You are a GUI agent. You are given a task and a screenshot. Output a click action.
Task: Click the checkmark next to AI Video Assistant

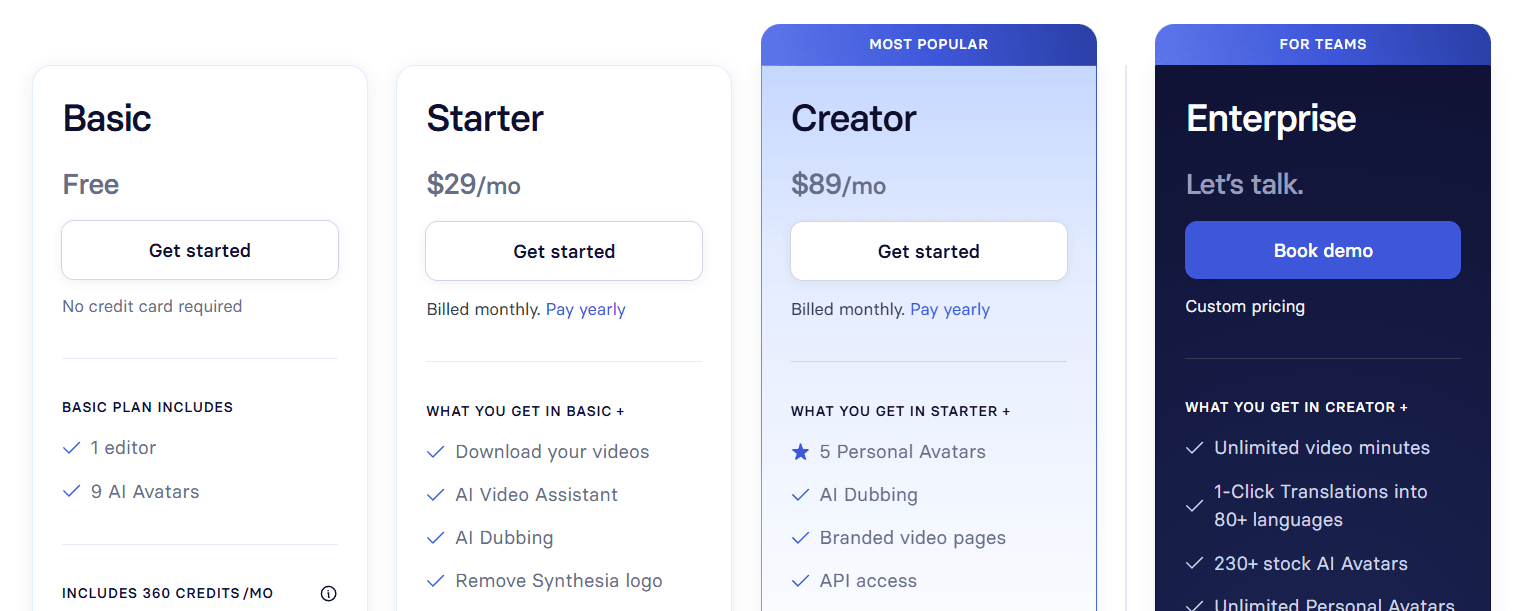pos(435,495)
